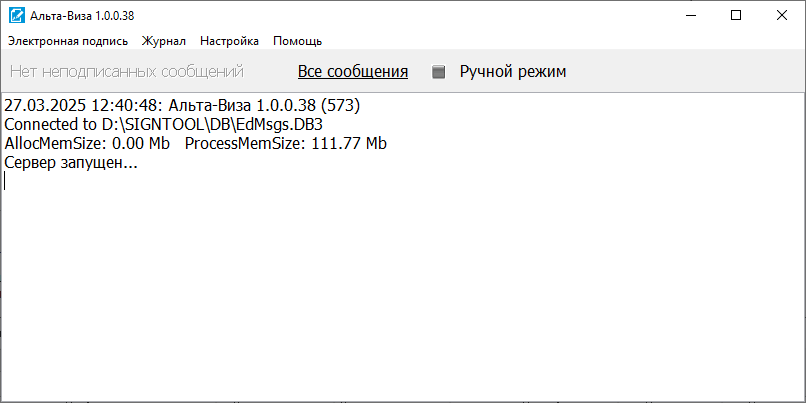Click the Сервер запущен log line
Viewport: 806px width, 403px height.
pyautogui.click(x=71, y=163)
